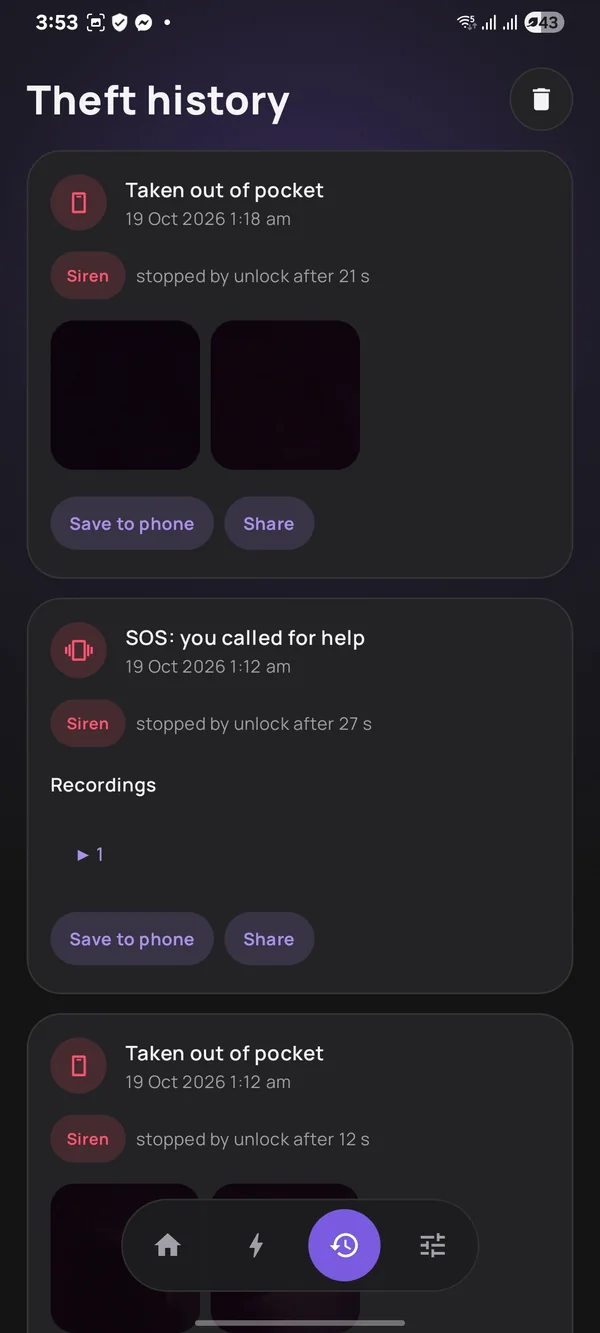600x1333 pixels.
Task: Open first captured photo thumbnail
Action: point(125,395)
